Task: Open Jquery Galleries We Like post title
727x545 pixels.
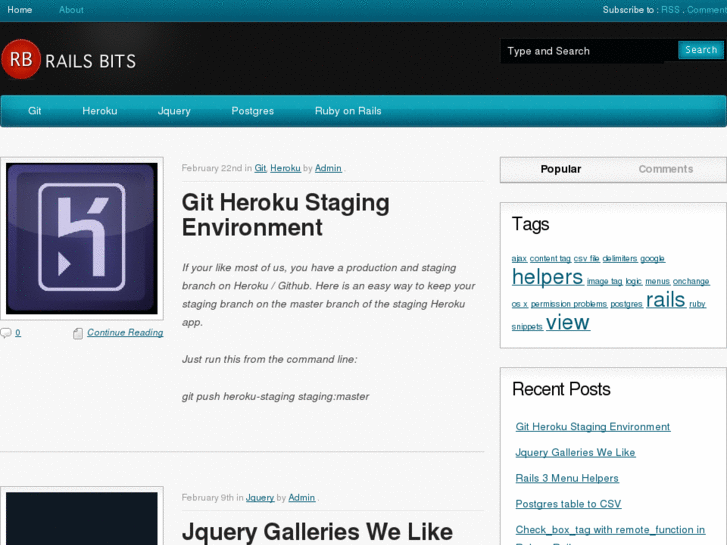Action: pos(317,532)
